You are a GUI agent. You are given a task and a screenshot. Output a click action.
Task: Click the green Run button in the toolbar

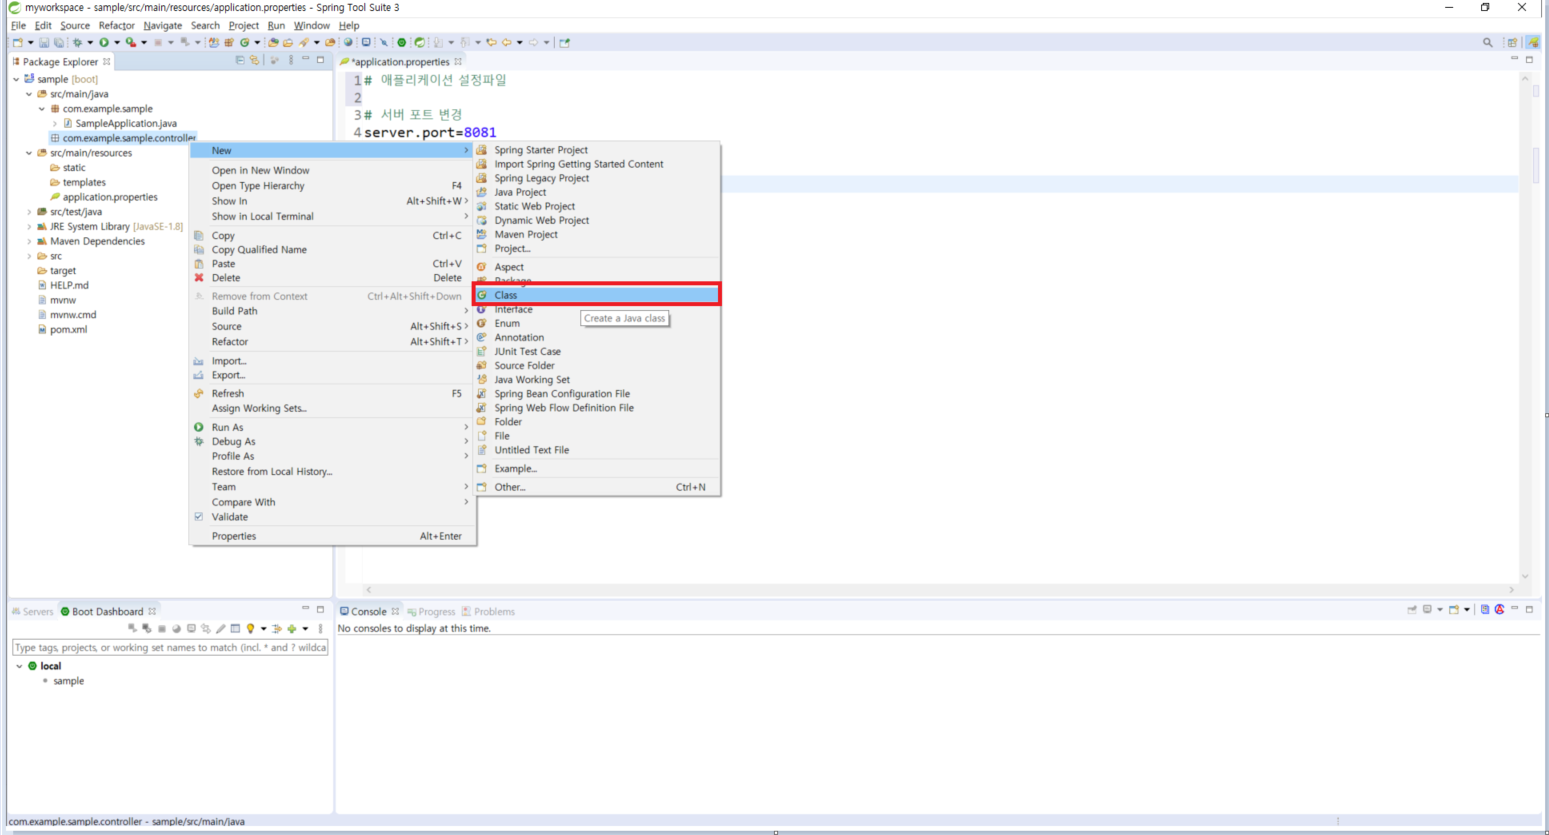pyautogui.click(x=104, y=42)
